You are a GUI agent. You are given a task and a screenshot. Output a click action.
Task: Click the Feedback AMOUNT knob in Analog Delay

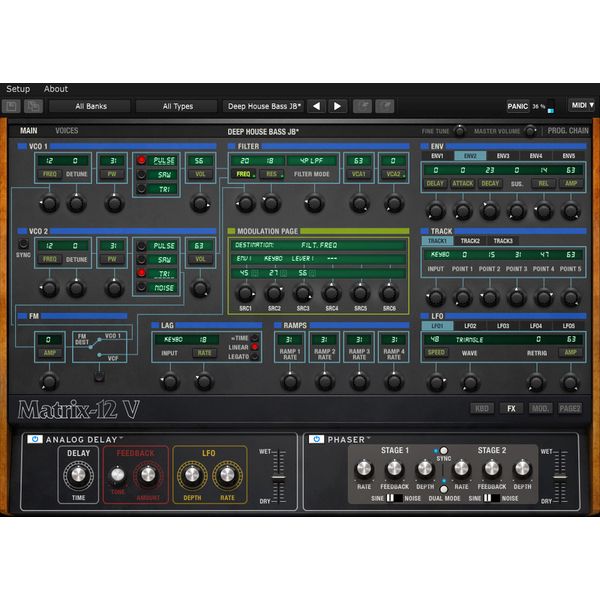148,475
